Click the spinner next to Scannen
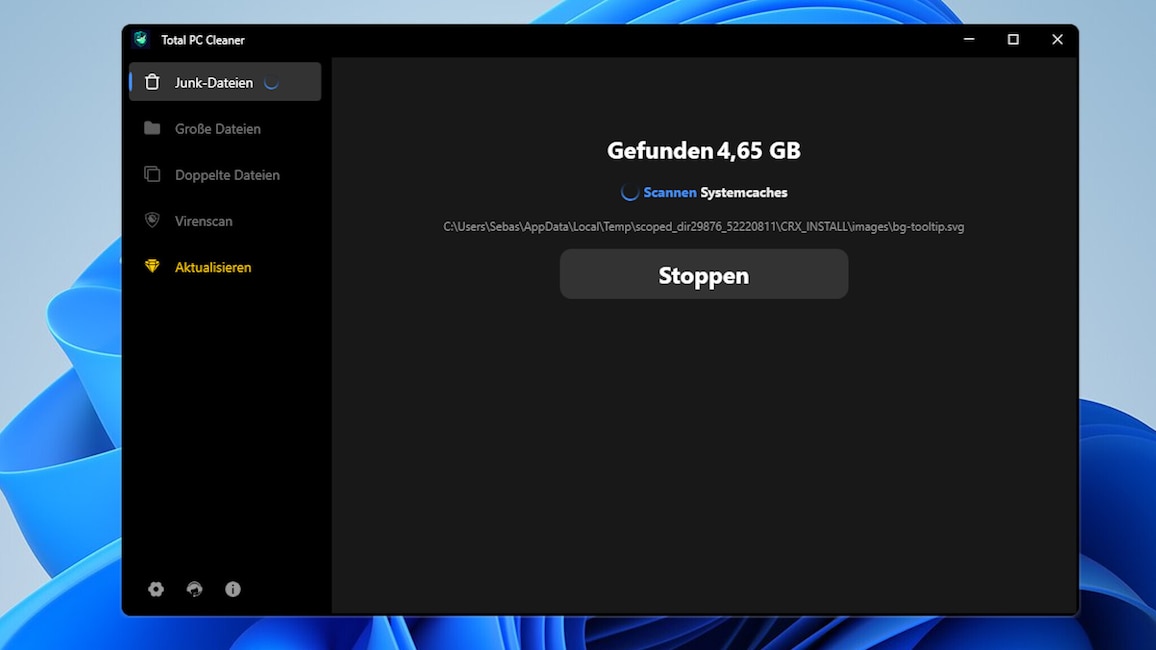The image size is (1156, 650). point(630,192)
